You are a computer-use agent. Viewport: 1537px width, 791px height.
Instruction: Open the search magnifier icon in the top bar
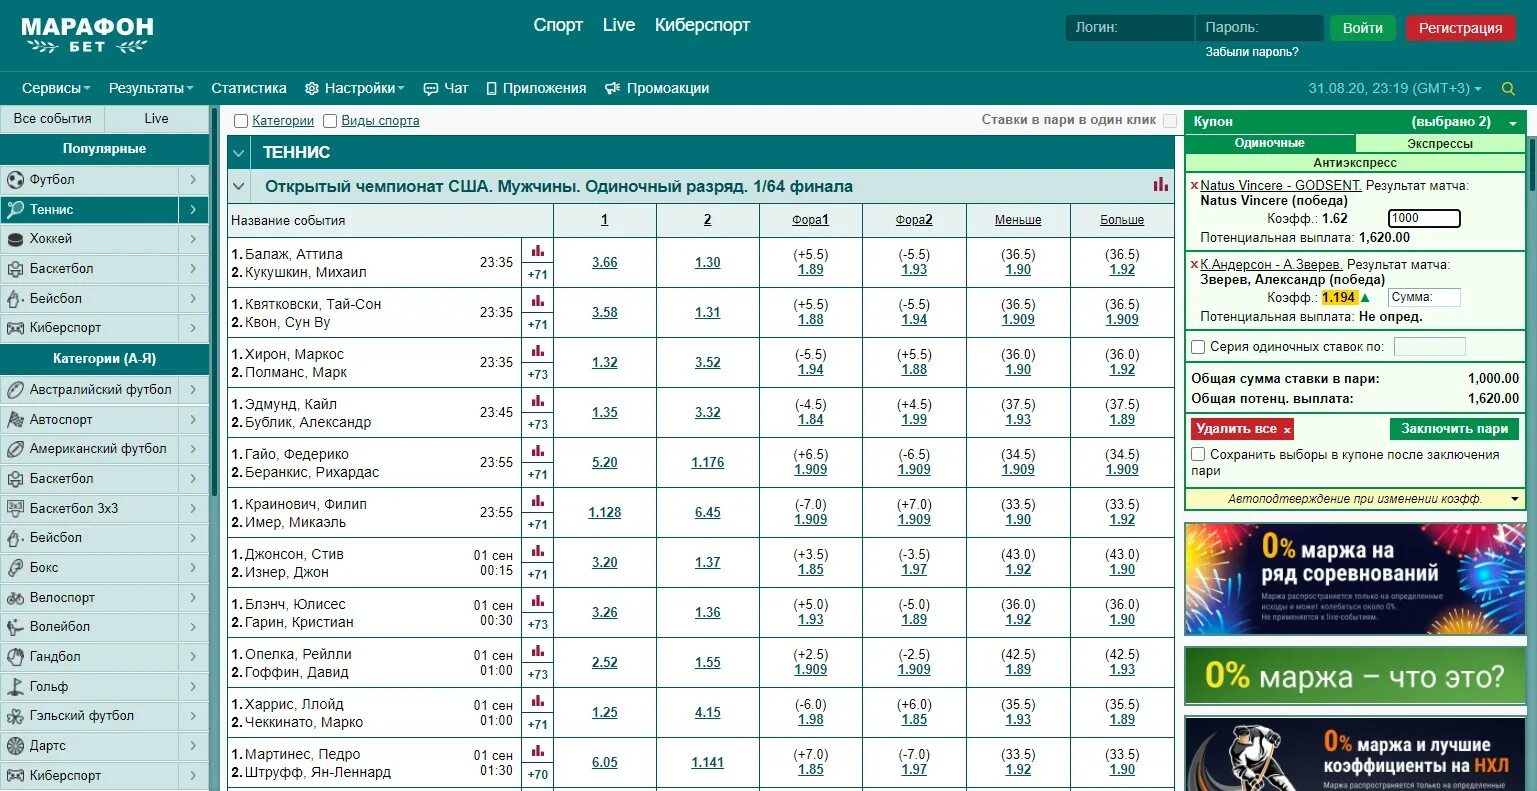coord(1509,89)
